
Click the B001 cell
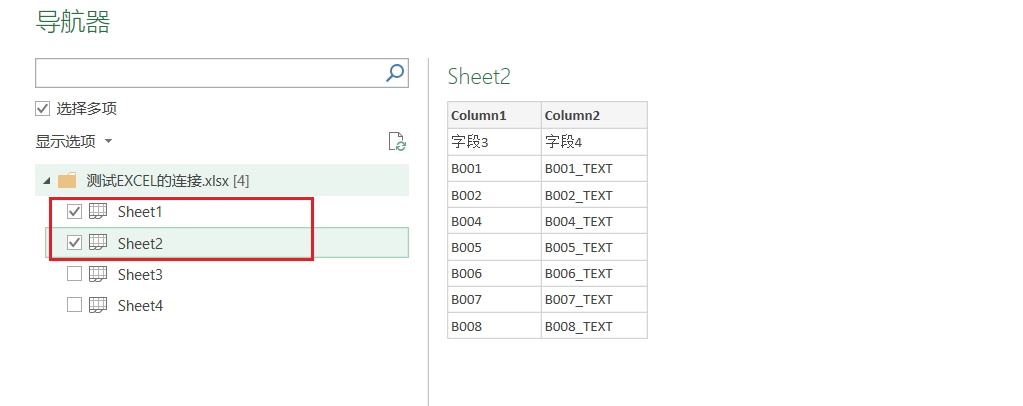pyautogui.click(x=495, y=168)
